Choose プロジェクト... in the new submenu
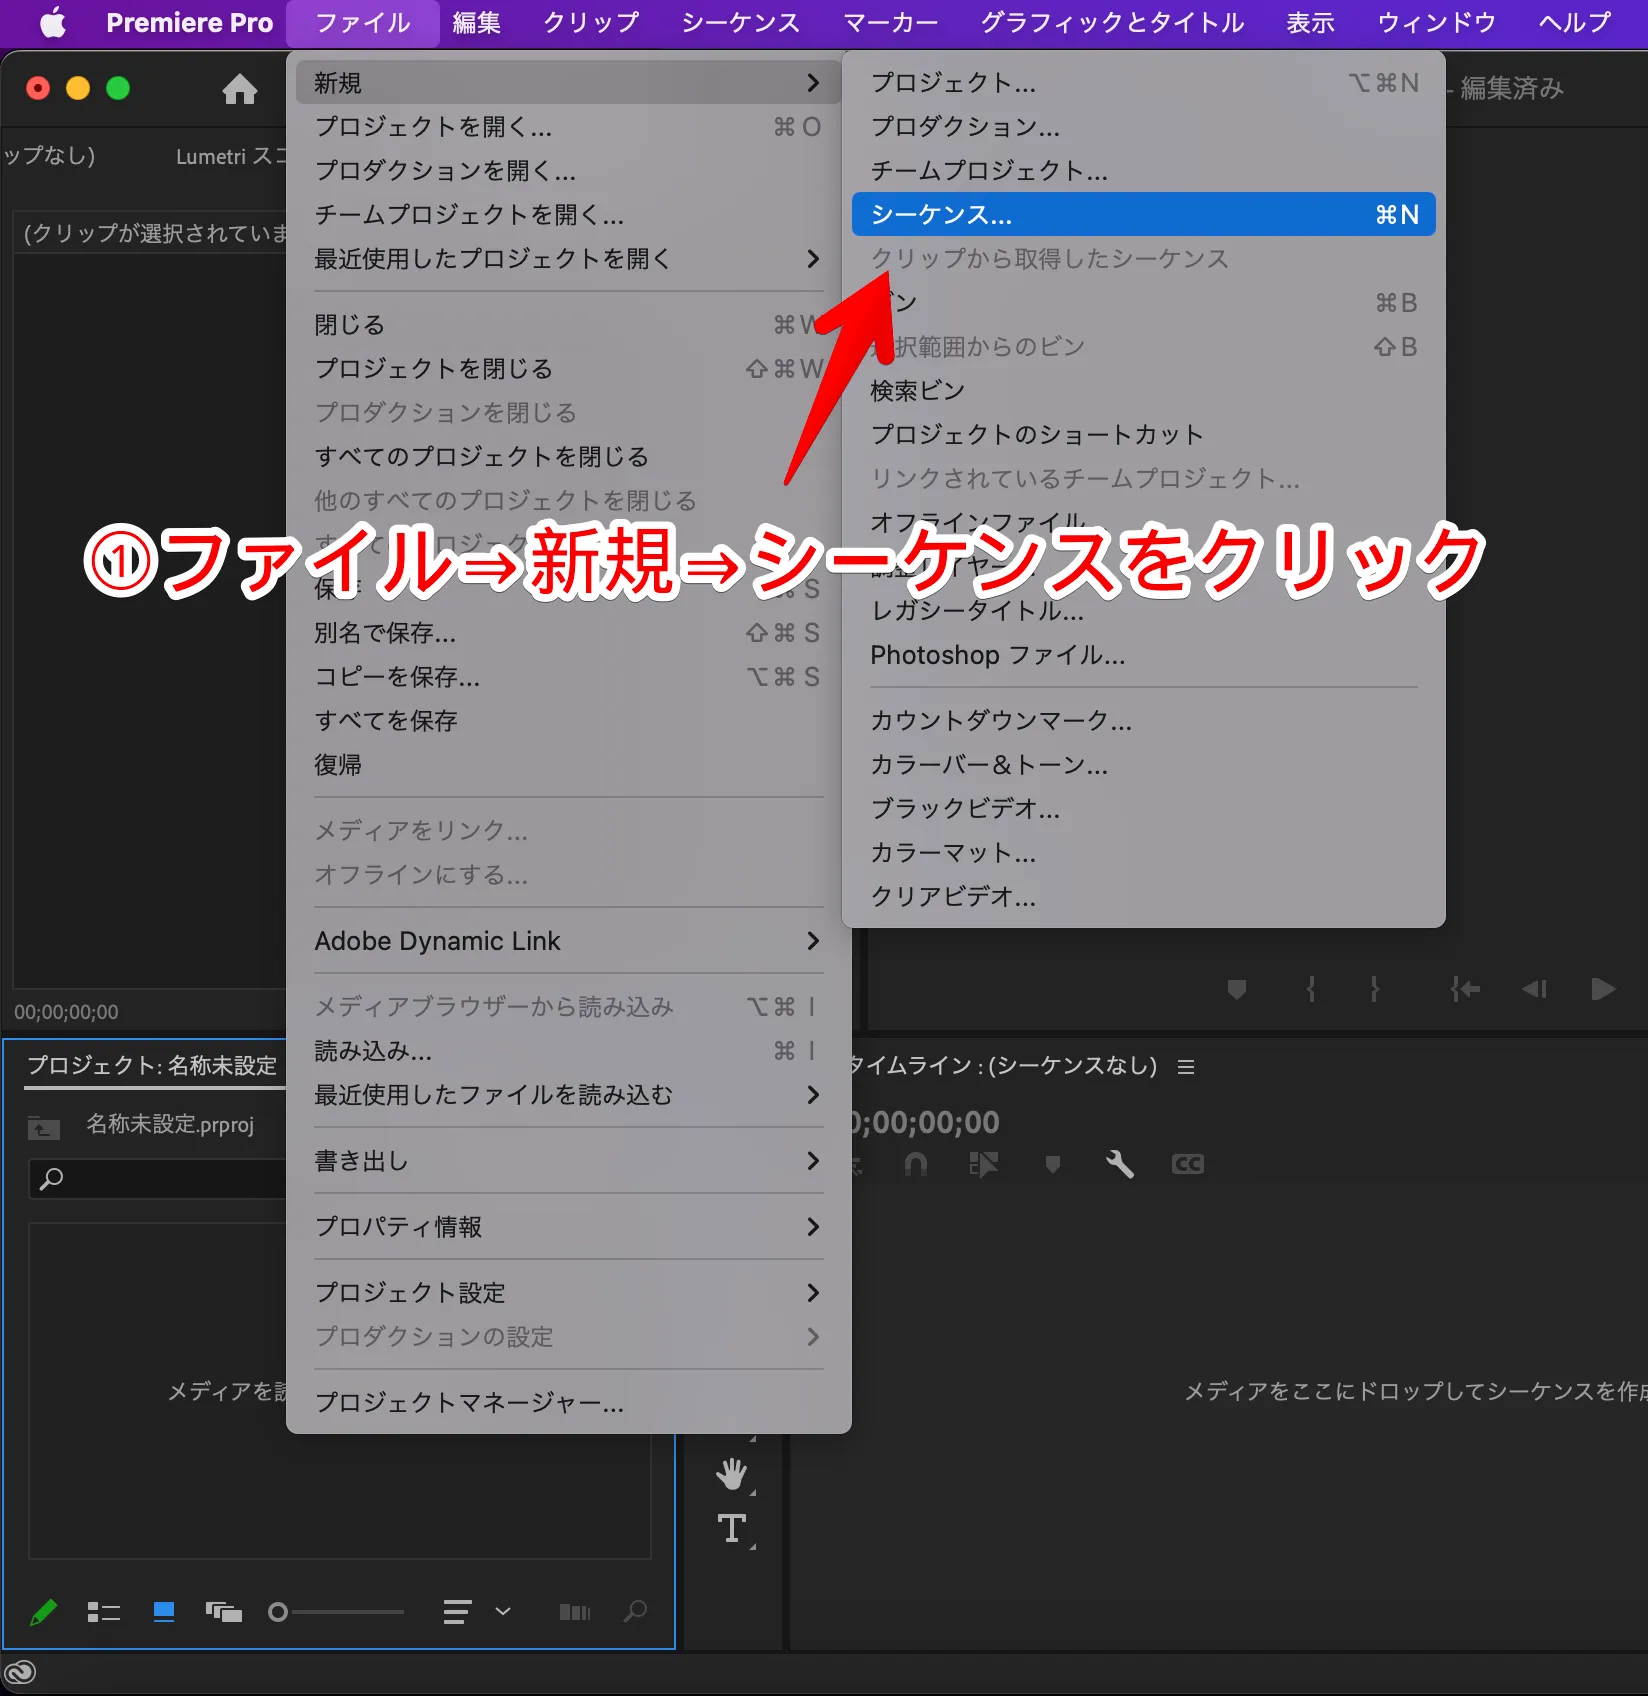 point(1143,82)
